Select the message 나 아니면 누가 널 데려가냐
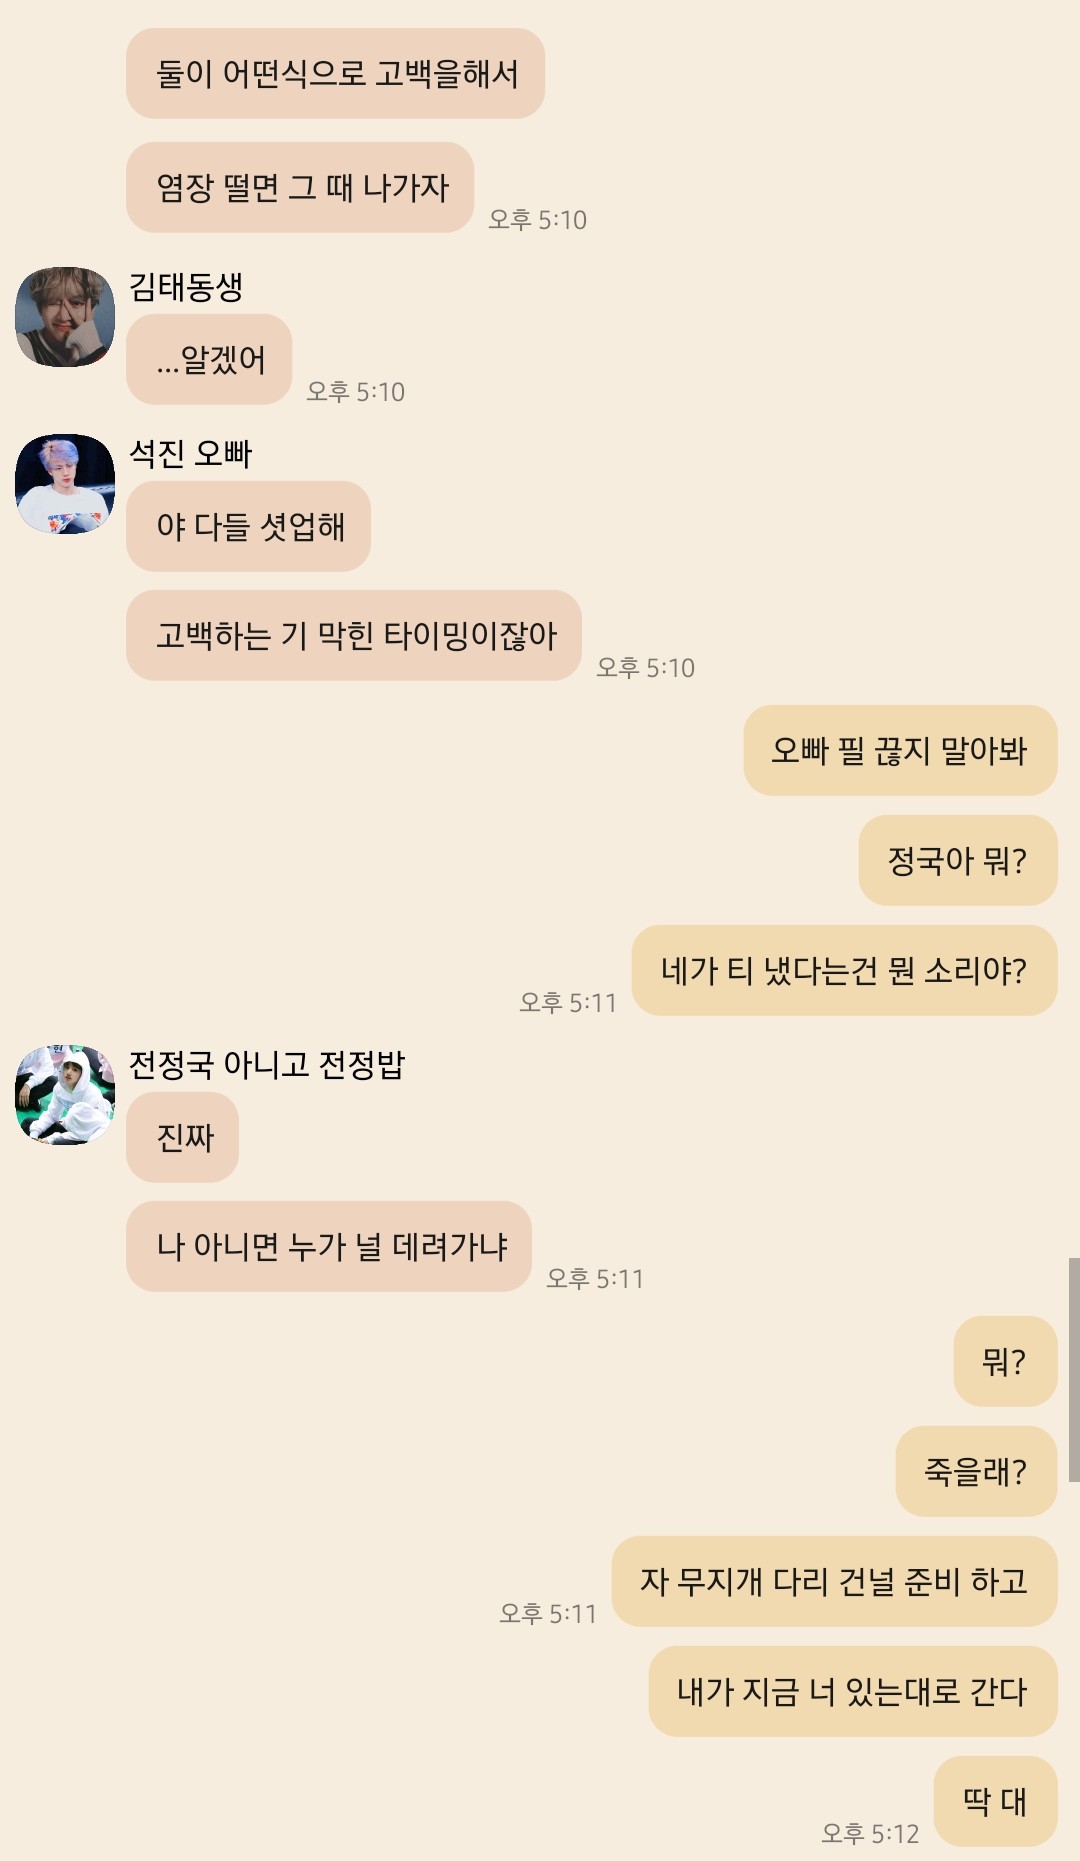Screen dimensions: 1080x1861 [329, 1246]
